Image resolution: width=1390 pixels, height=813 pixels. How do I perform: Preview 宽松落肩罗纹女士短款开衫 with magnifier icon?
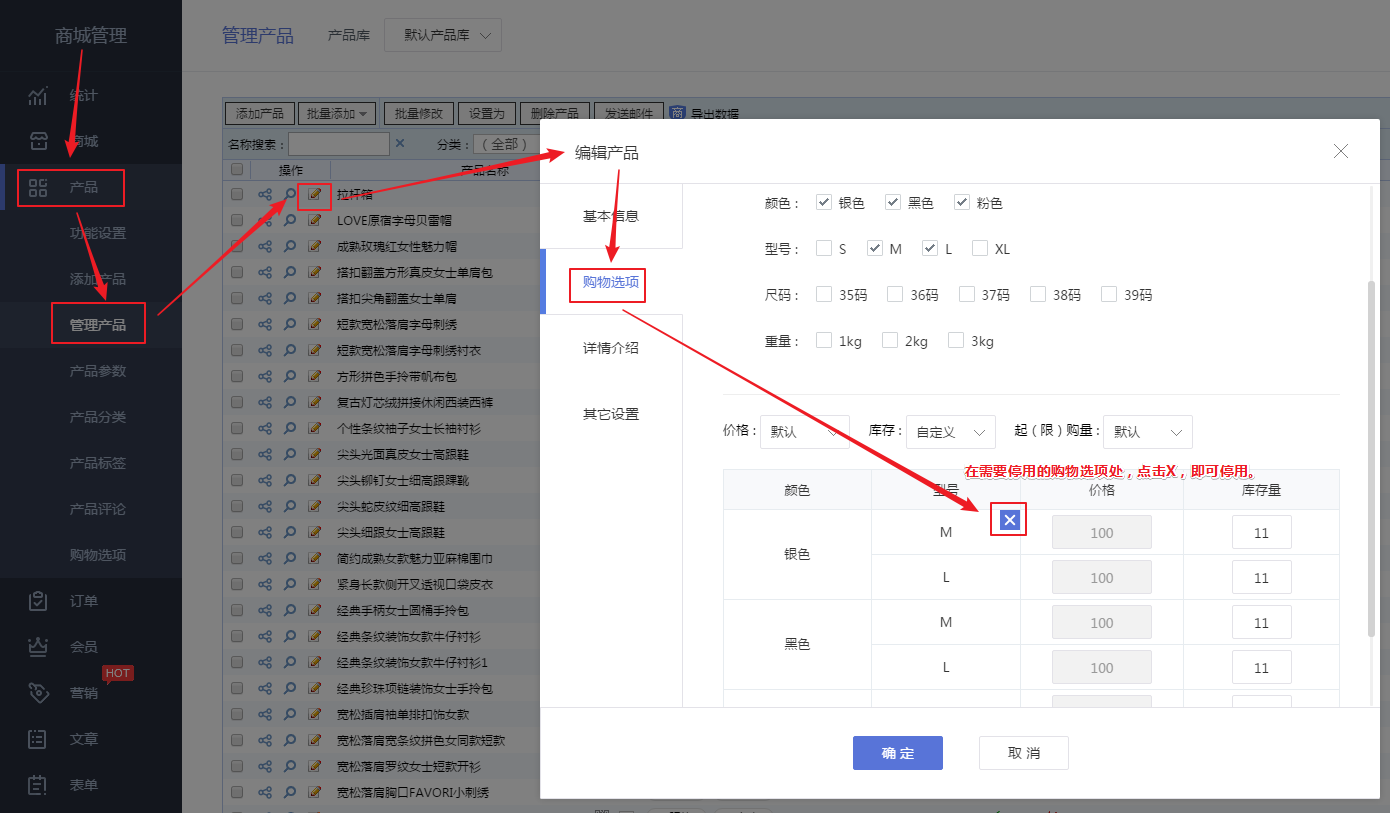click(290, 766)
